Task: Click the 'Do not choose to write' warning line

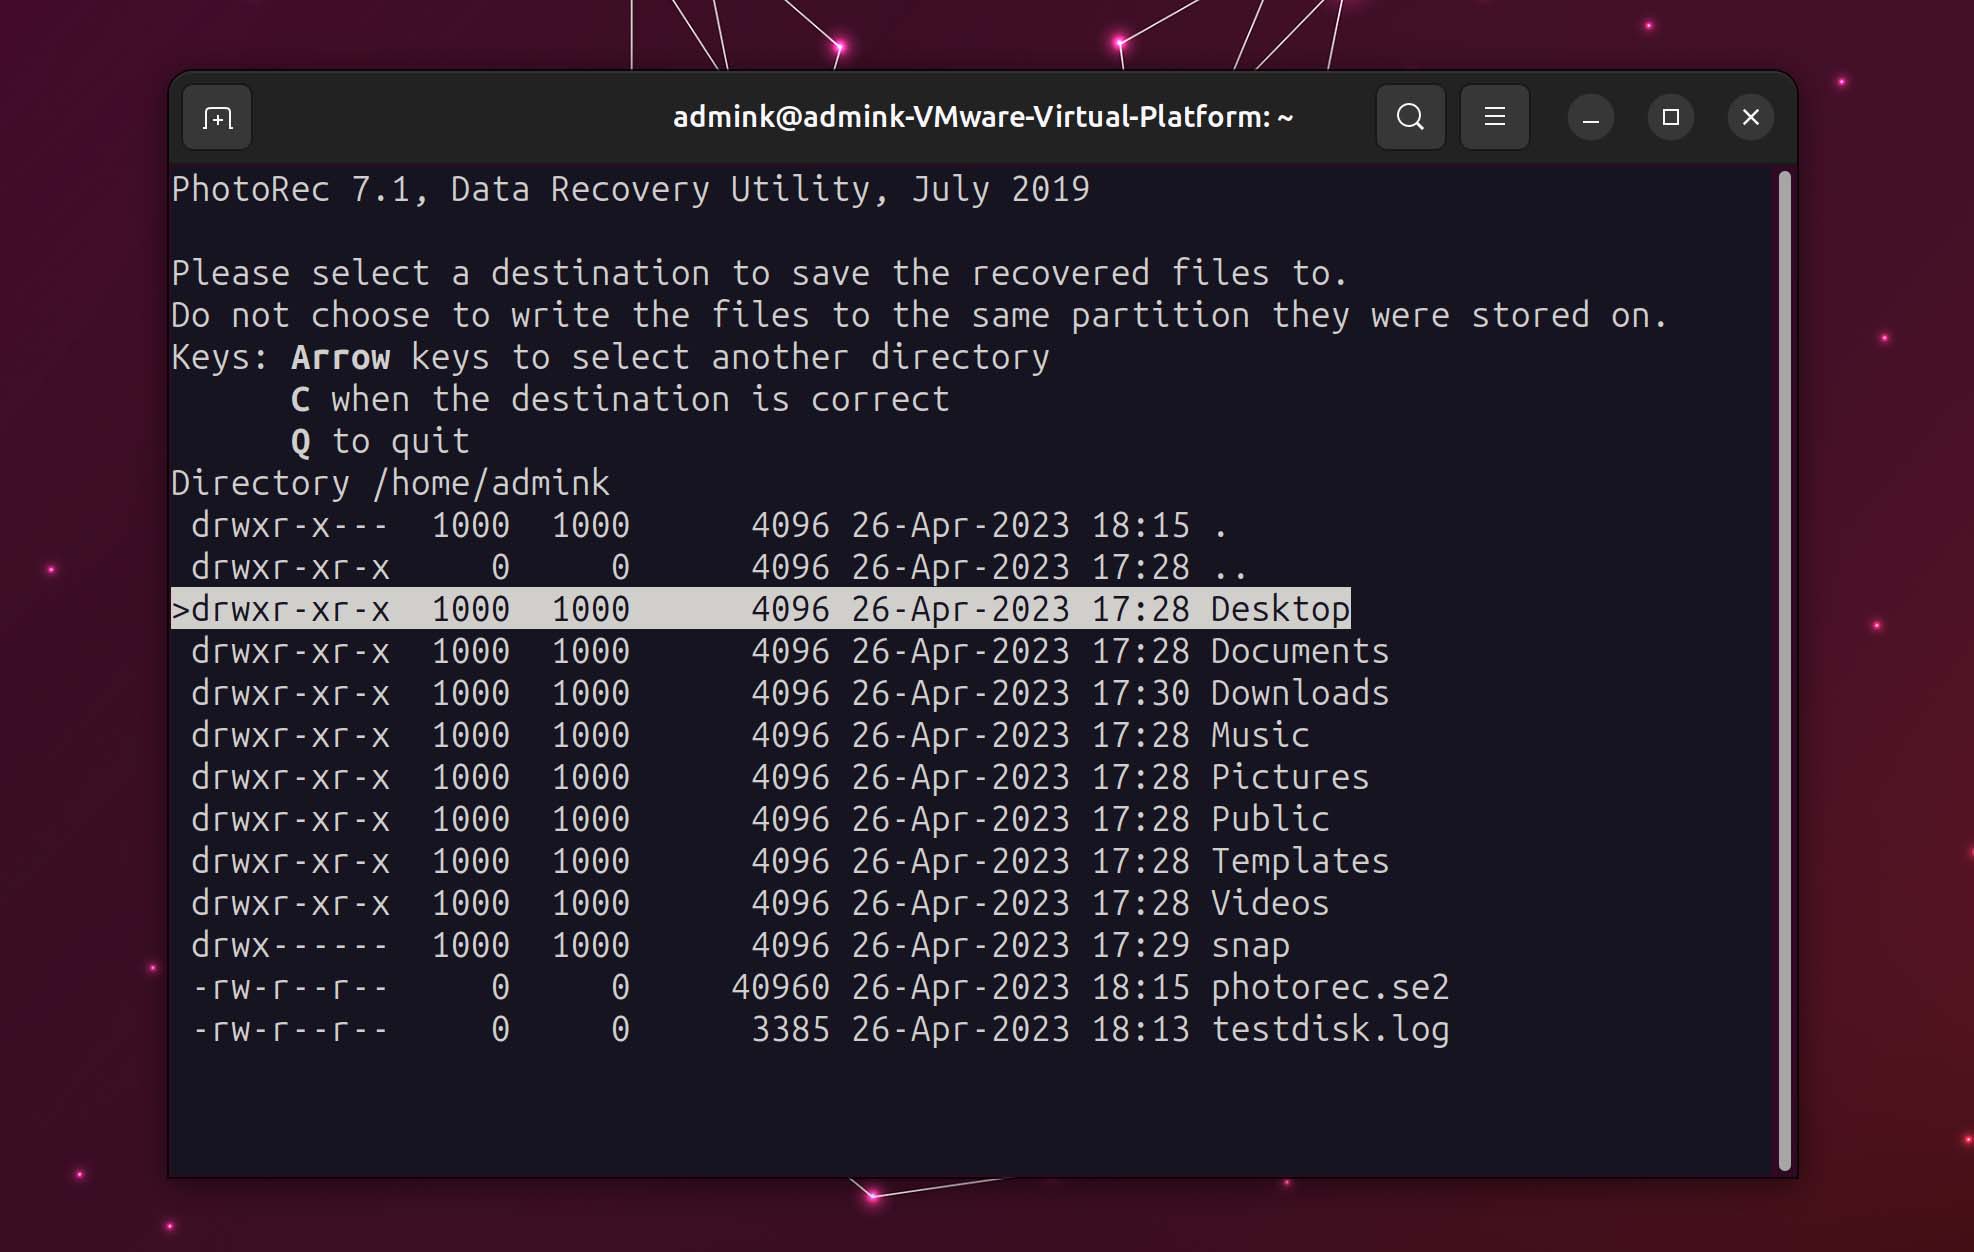Action: [920, 315]
